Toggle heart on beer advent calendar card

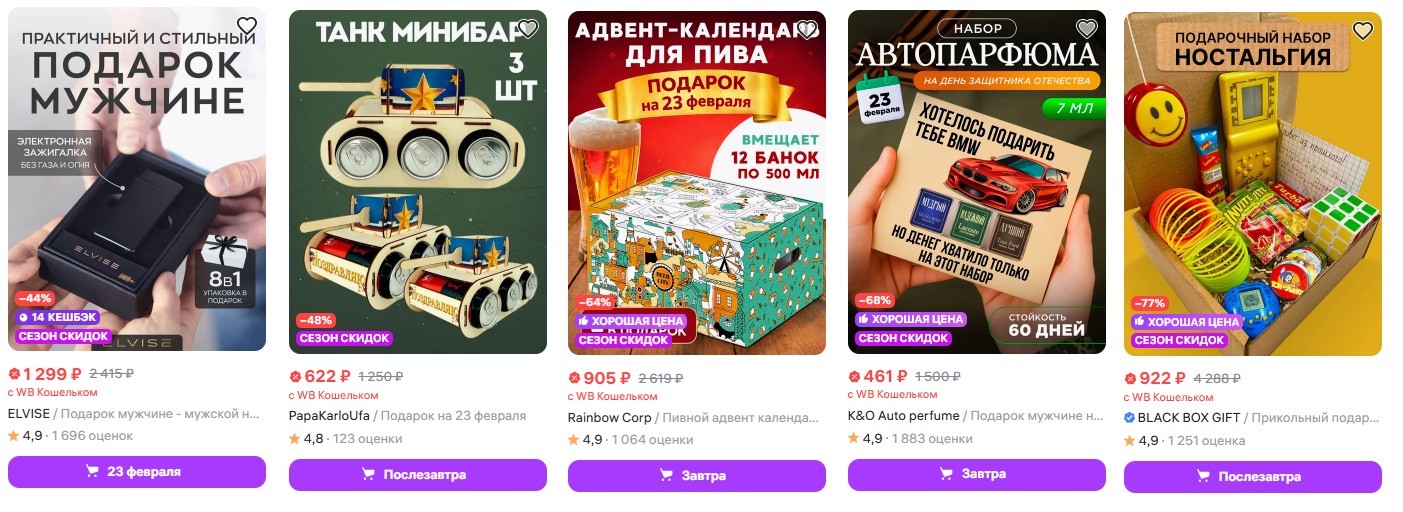806,29
